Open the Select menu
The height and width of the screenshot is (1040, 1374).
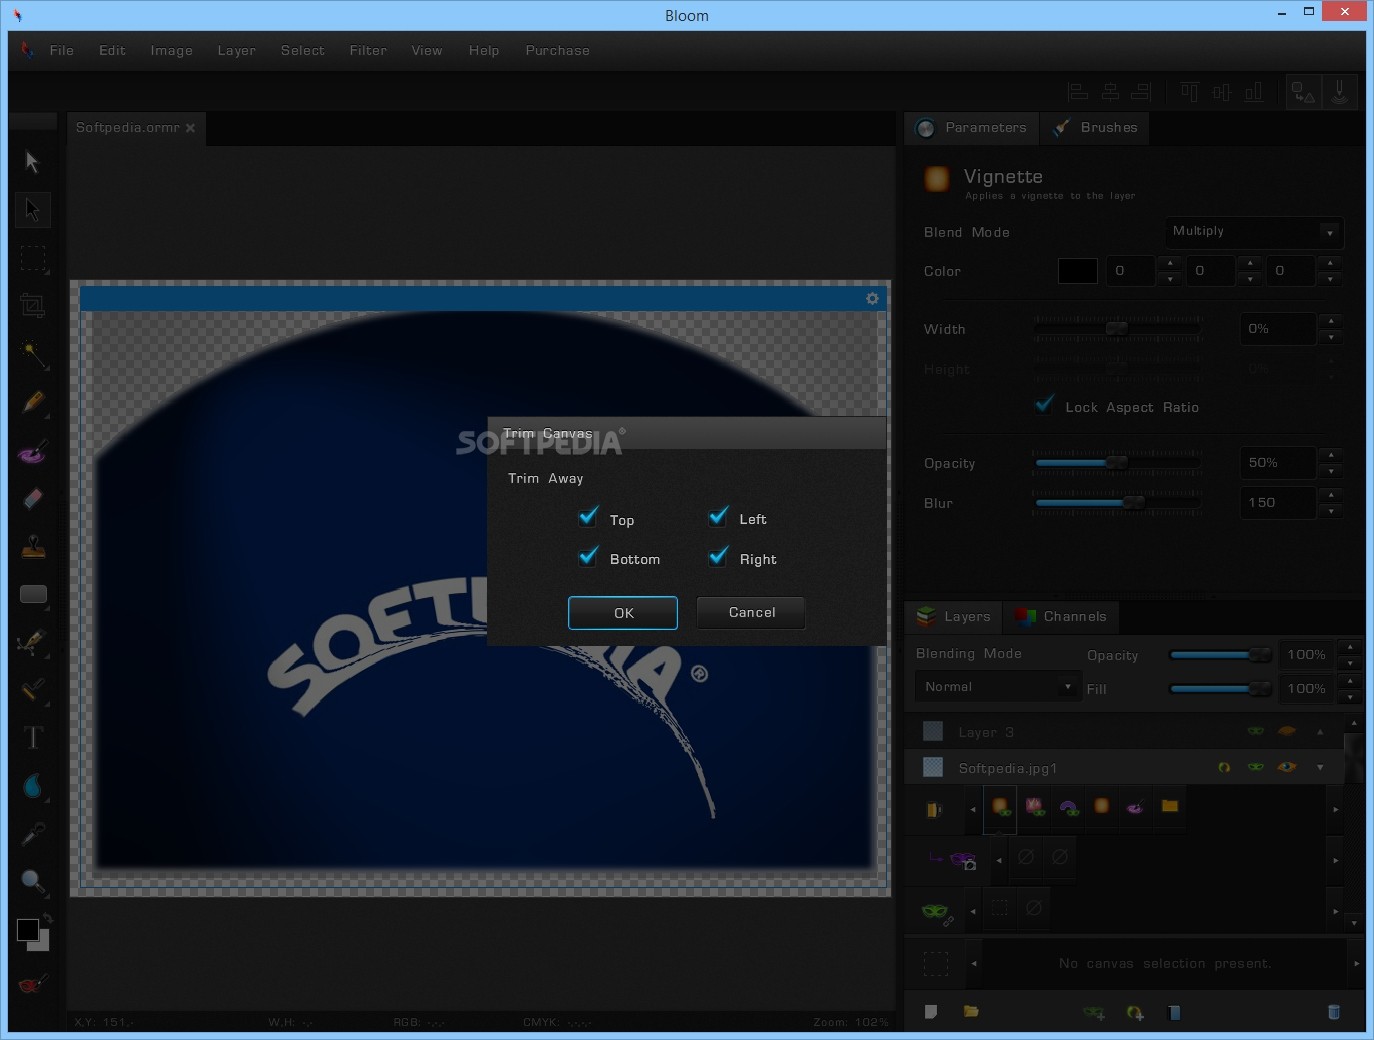coord(303,51)
